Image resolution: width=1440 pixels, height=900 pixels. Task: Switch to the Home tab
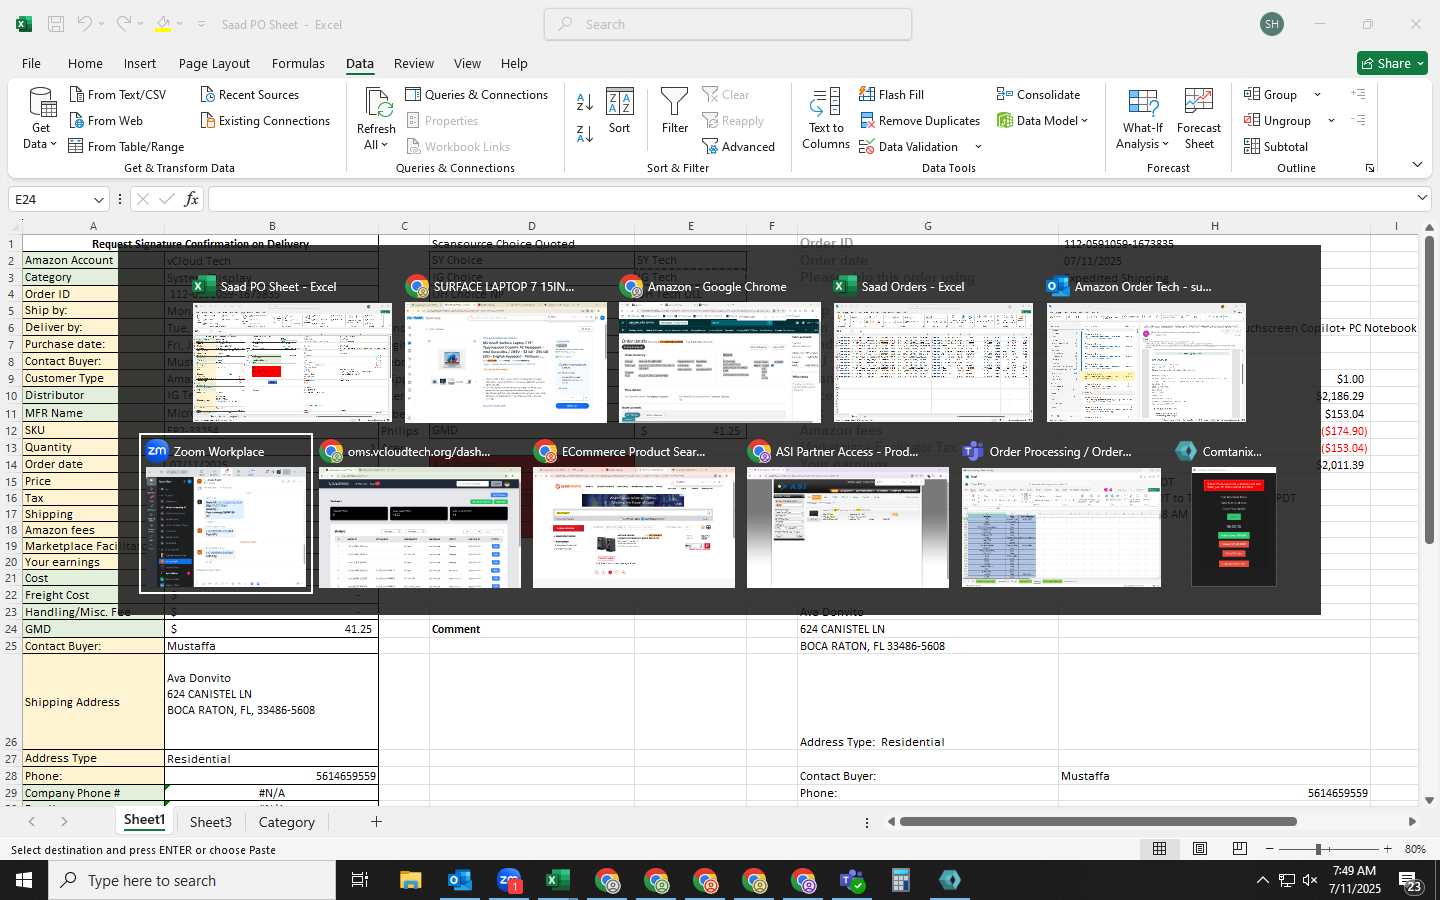pyautogui.click(x=85, y=63)
